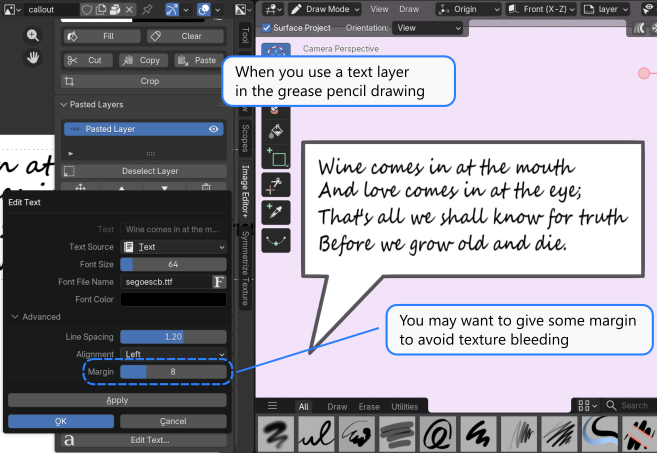This screenshot has width=657, height=453.
Task: Click the pin image icon
Action: pos(148,9)
